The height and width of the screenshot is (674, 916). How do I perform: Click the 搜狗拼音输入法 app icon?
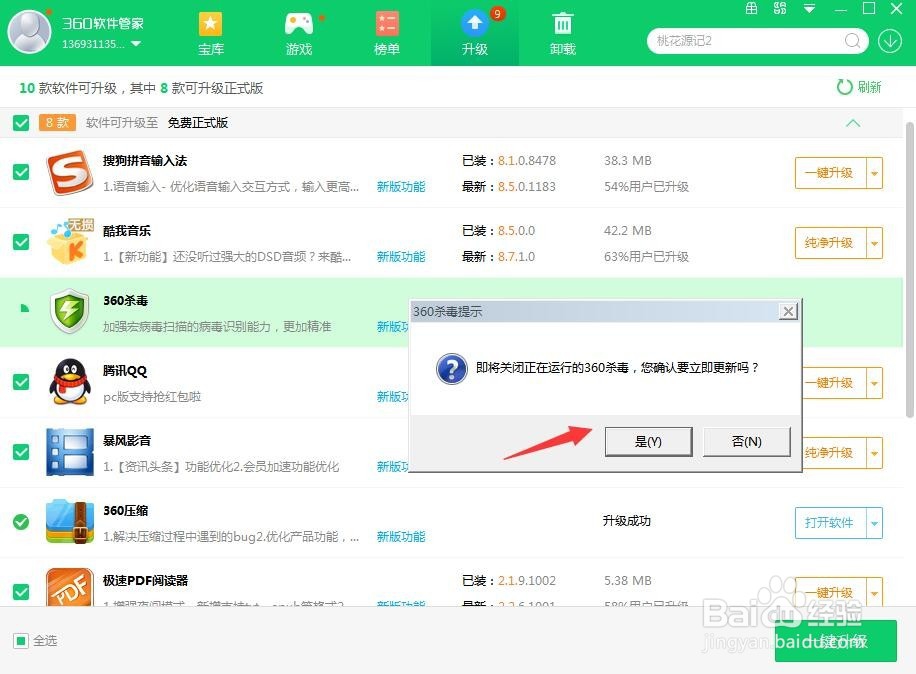coord(70,172)
